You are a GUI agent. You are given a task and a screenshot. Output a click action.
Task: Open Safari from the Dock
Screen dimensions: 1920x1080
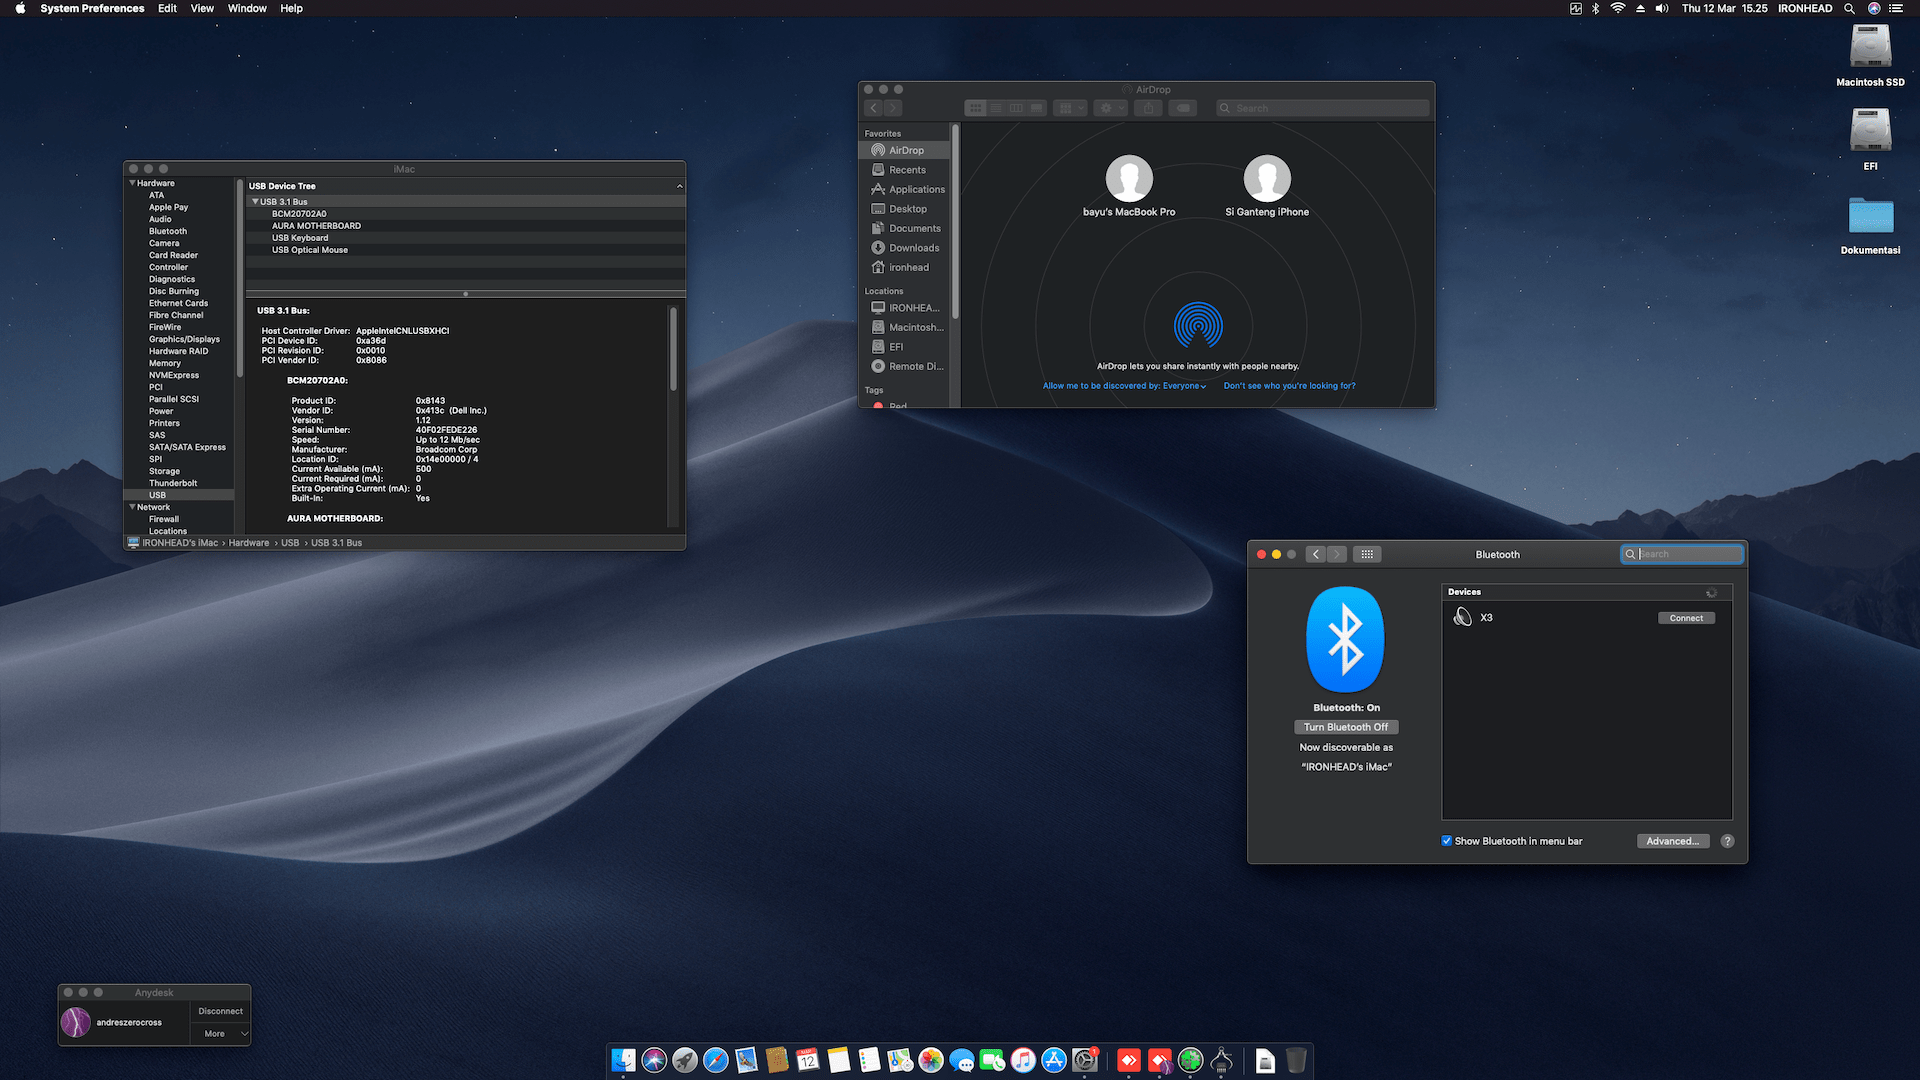[716, 1060]
